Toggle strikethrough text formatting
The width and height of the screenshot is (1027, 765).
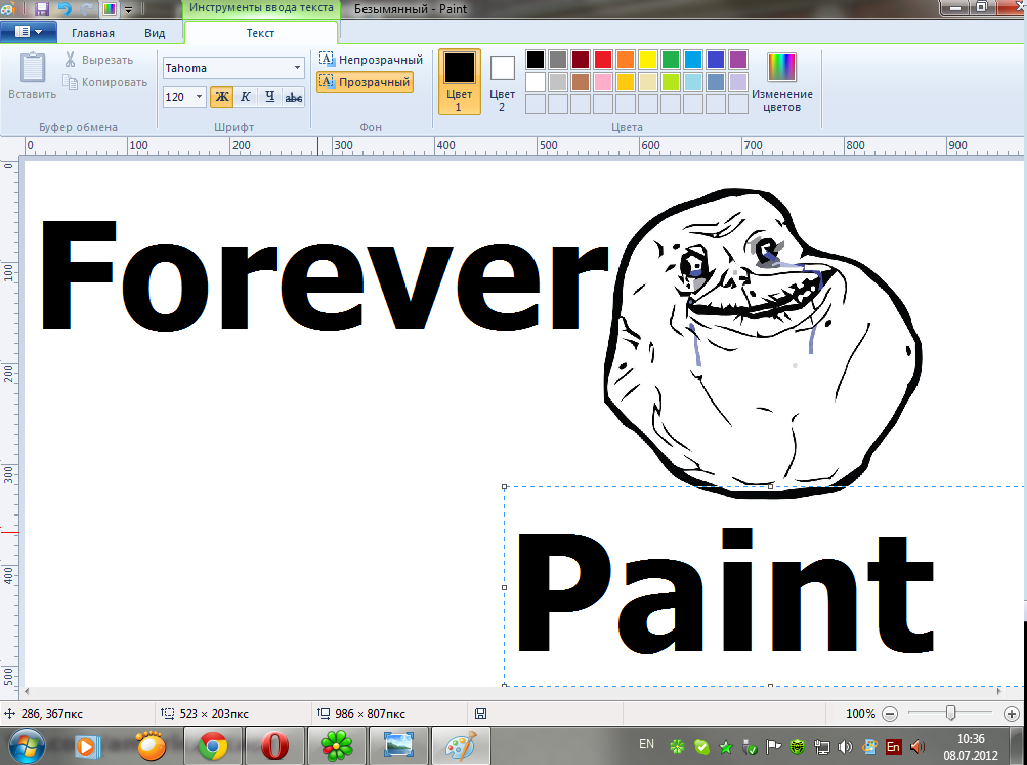(x=294, y=97)
